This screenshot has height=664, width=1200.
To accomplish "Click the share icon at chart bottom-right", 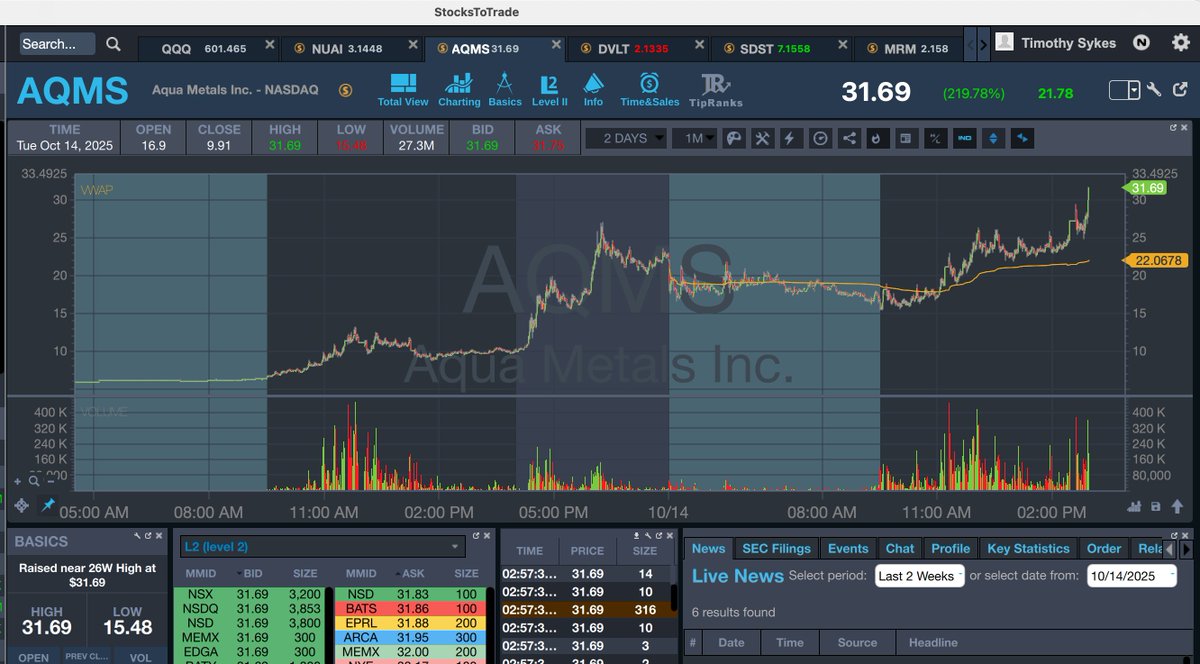I will pos(1175,507).
